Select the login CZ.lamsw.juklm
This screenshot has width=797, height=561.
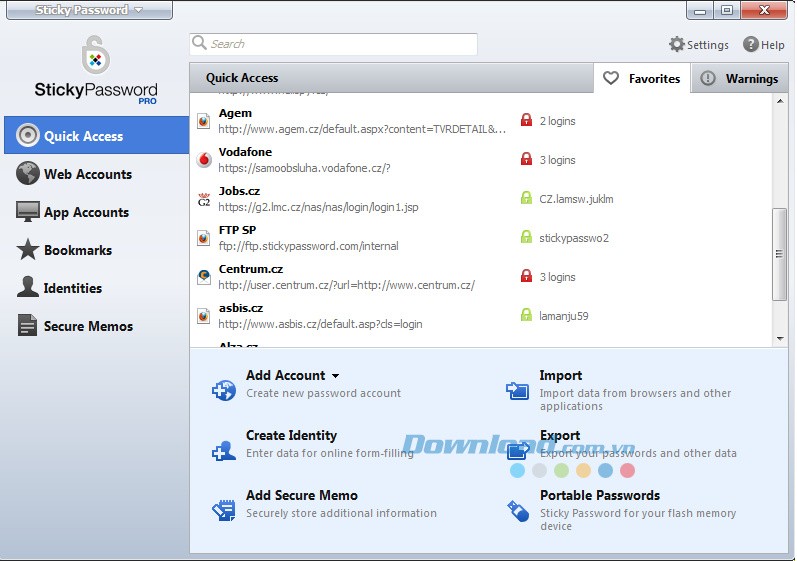(576, 199)
